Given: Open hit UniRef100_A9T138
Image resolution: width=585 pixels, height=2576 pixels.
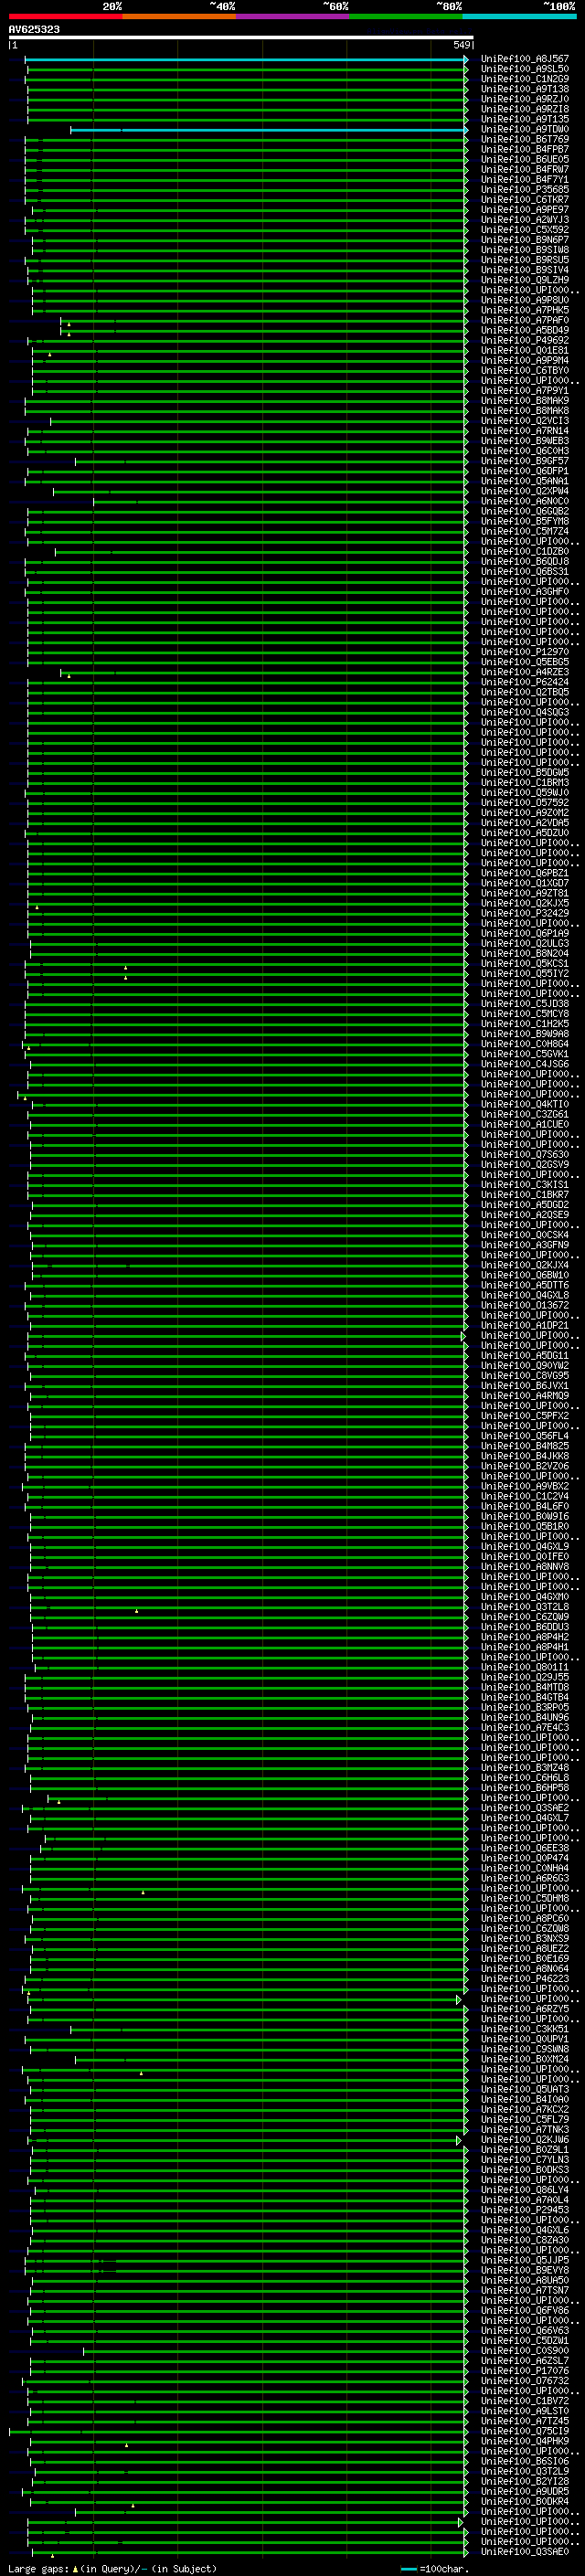Looking at the screenshot, I should point(525,89).
